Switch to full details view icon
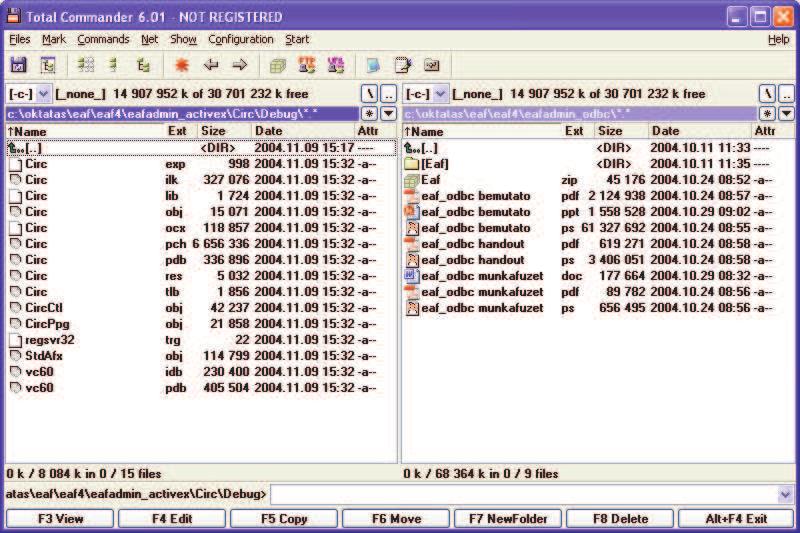Image resolution: width=800 pixels, height=533 pixels. (x=114, y=65)
